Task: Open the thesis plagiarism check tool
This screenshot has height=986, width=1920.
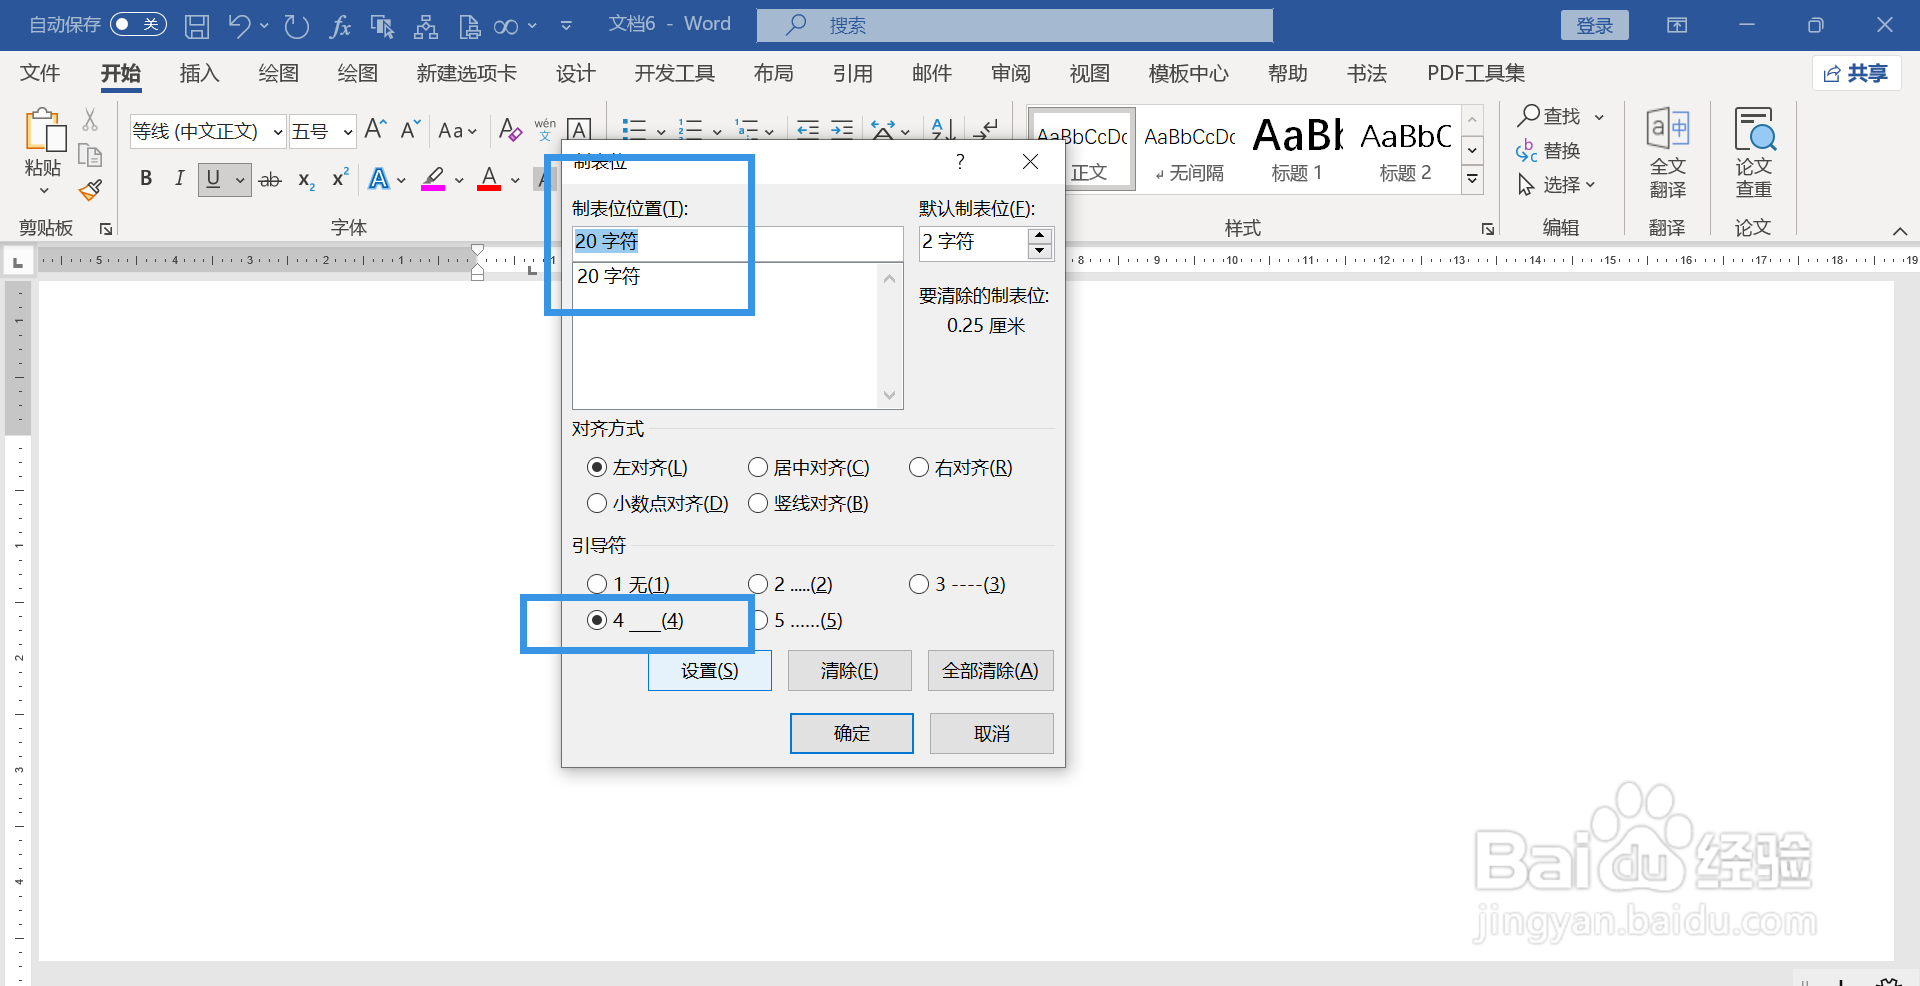Action: (1754, 153)
